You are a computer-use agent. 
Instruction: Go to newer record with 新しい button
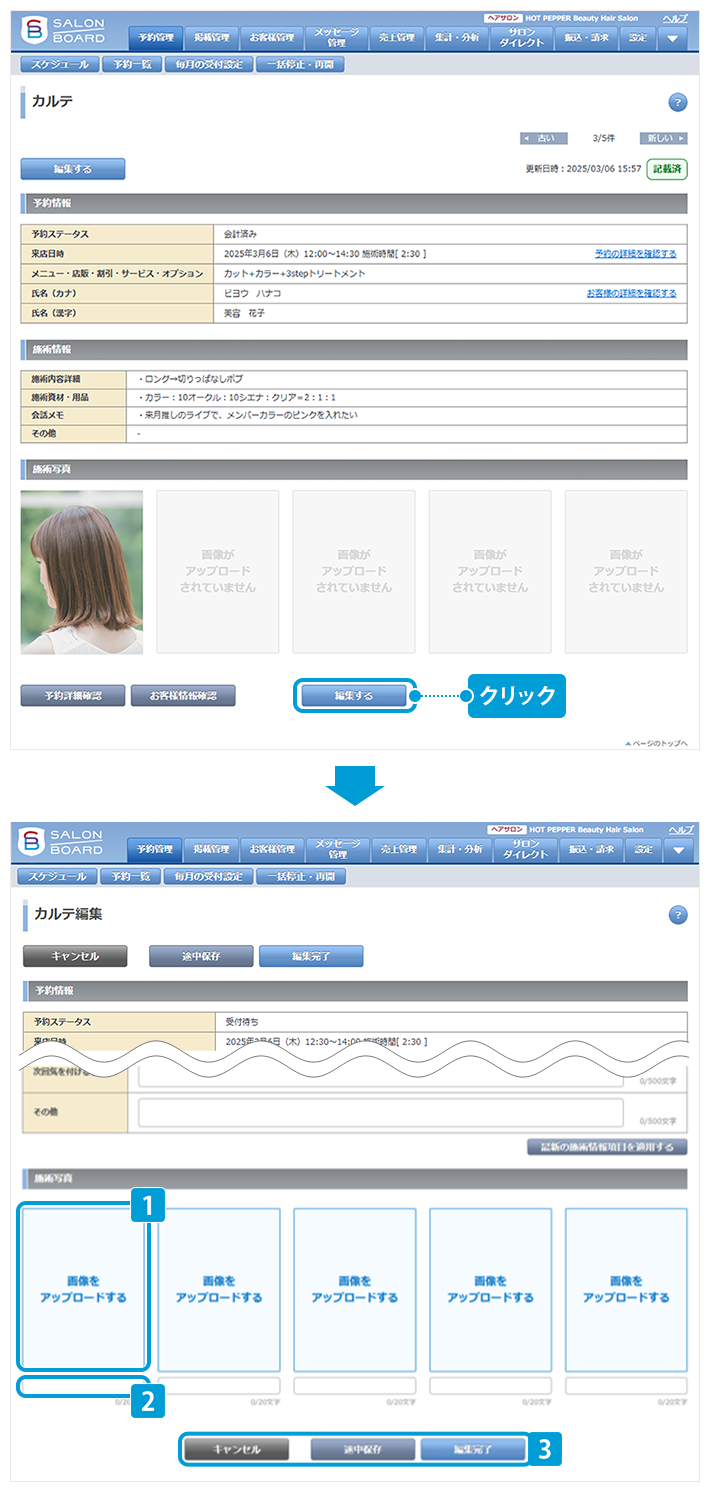coord(663,138)
